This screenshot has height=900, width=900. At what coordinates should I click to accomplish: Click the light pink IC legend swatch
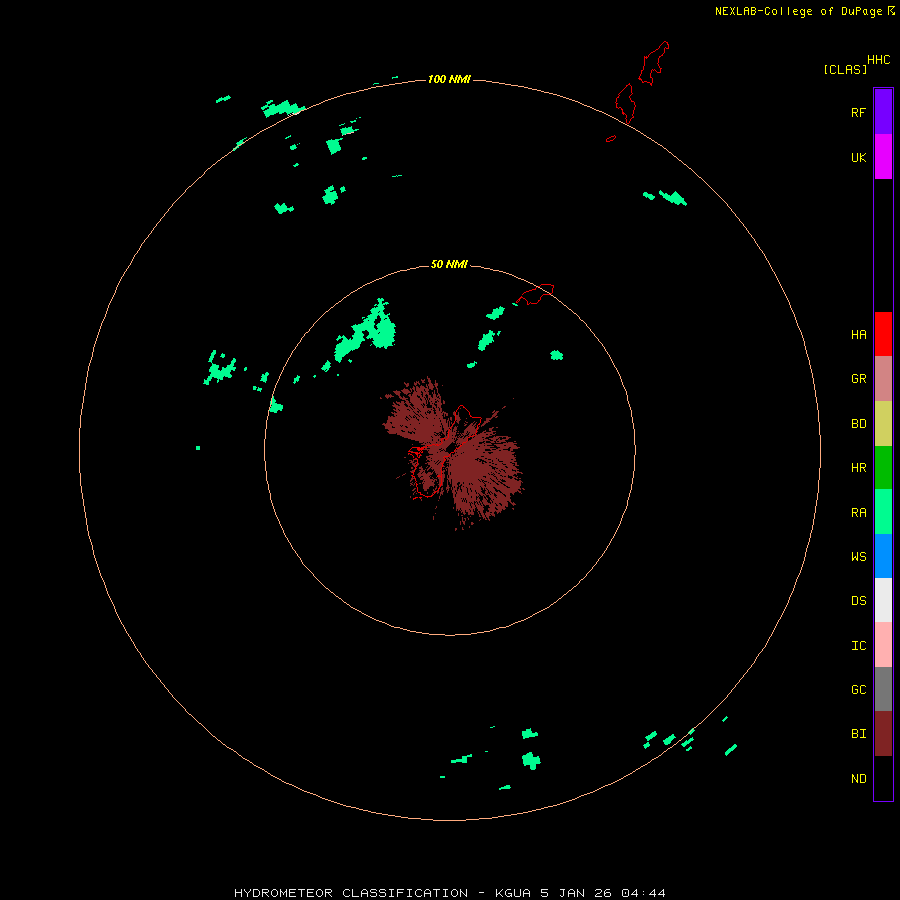coord(883,645)
